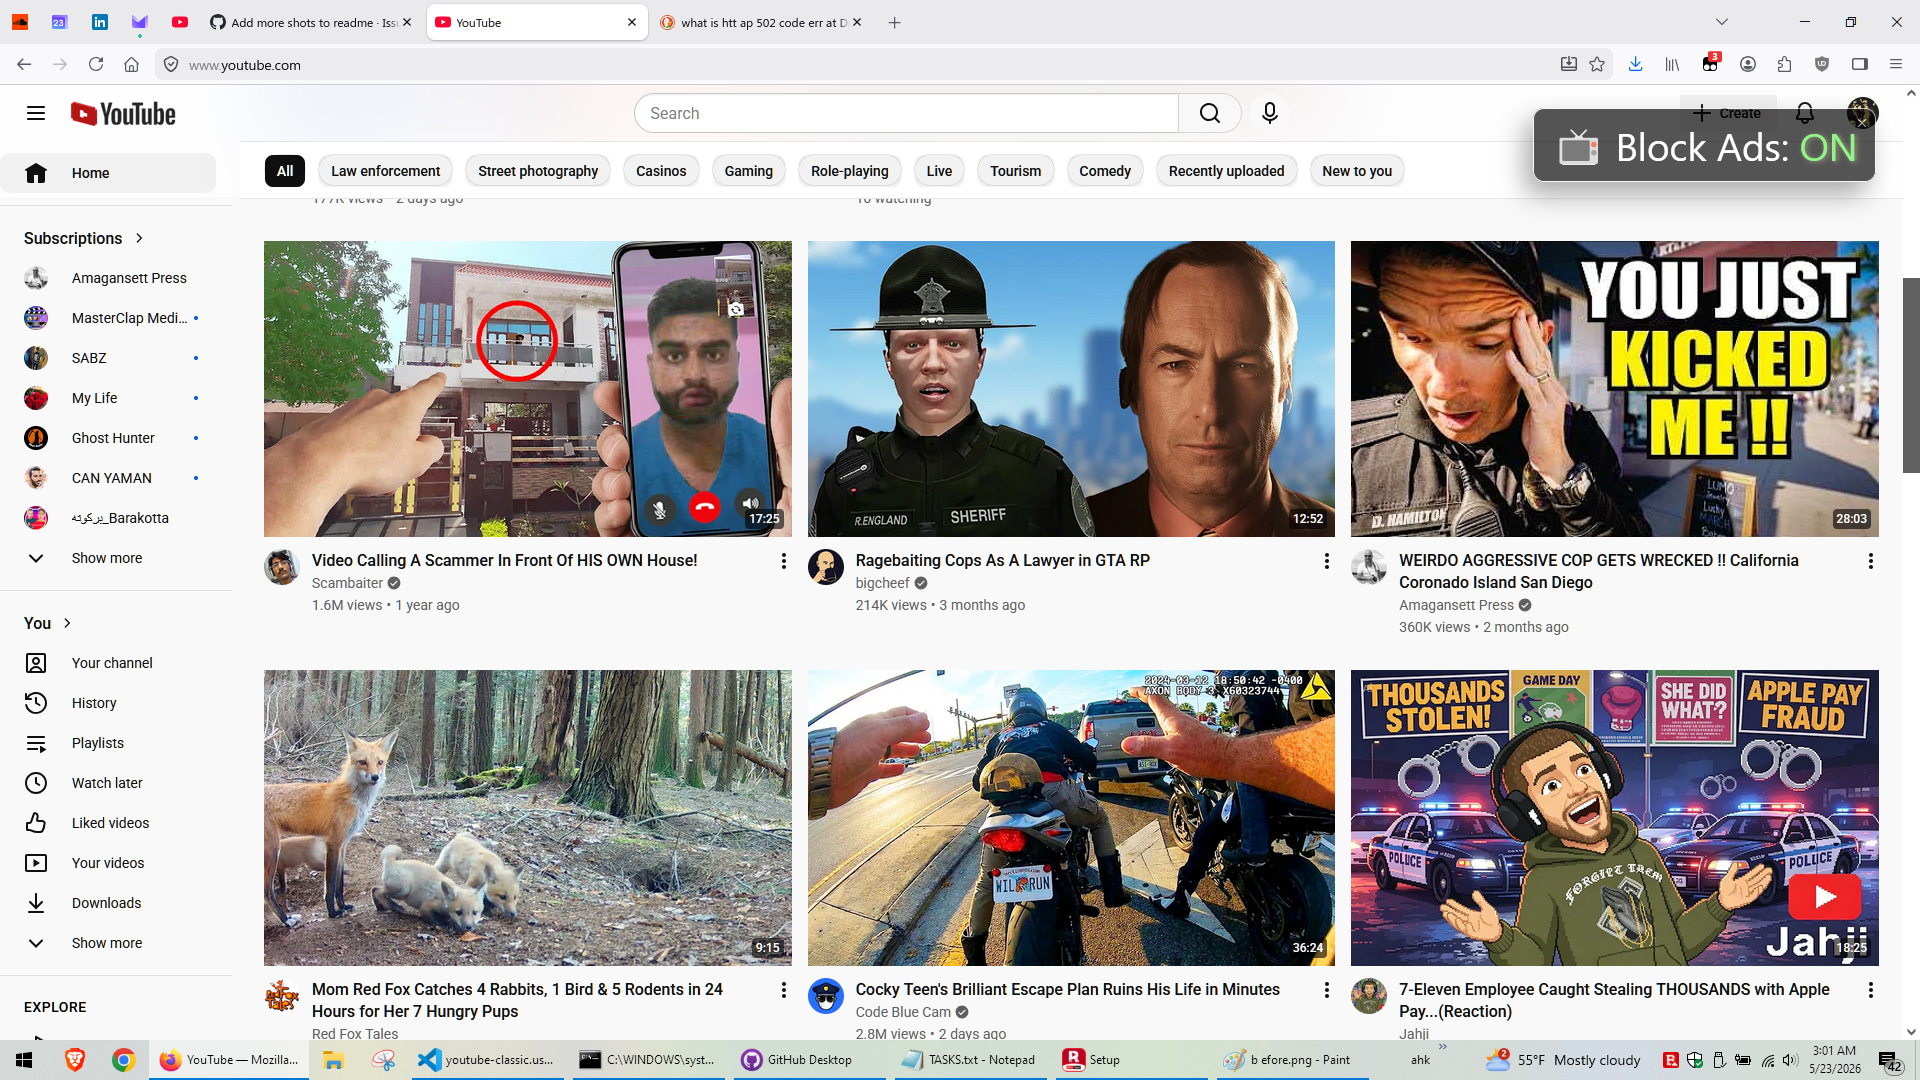Open the Scambaiter channel avatar

(x=282, y=567)
